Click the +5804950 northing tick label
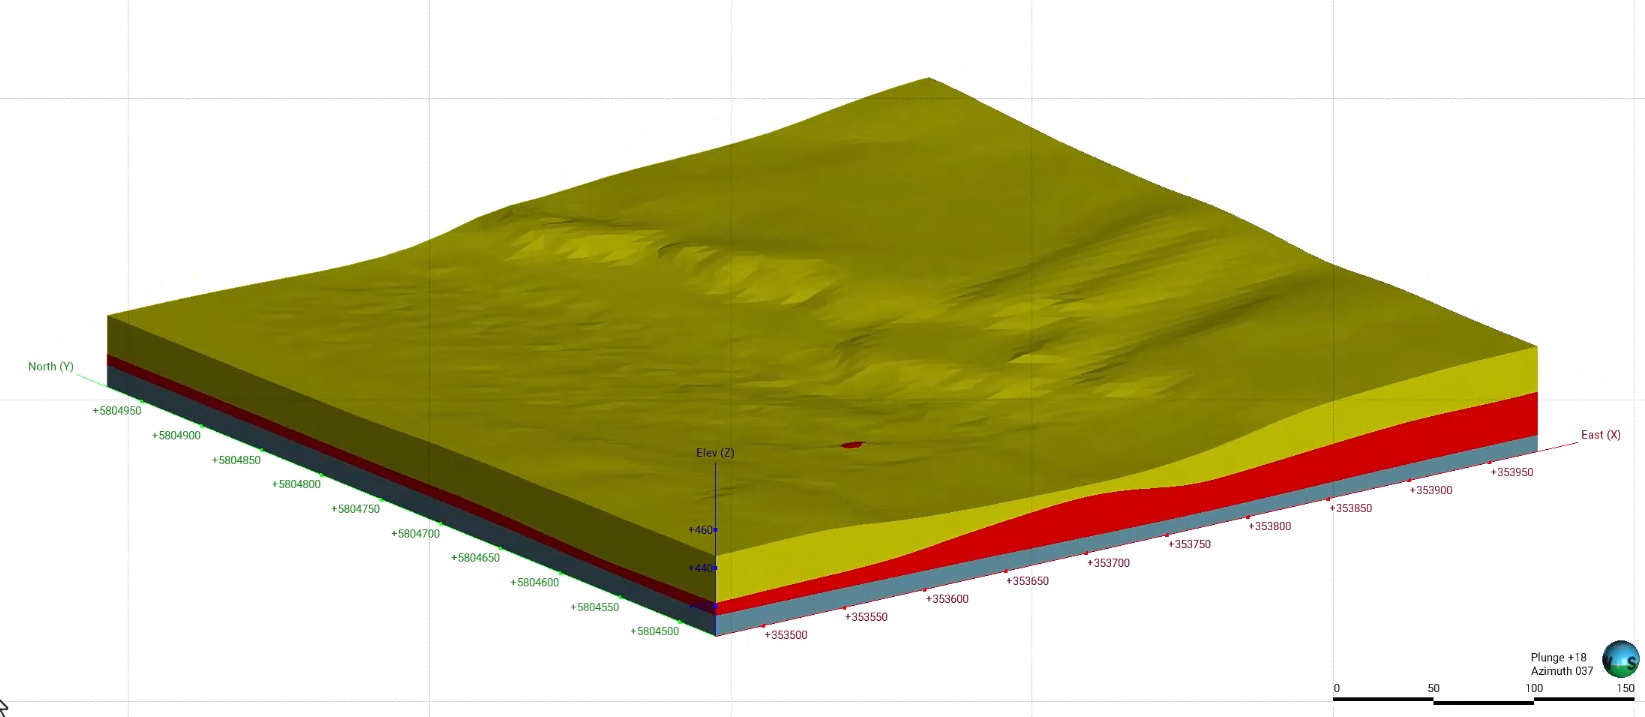The height and width of the screenshot is (717, 1645). [117, 411]
